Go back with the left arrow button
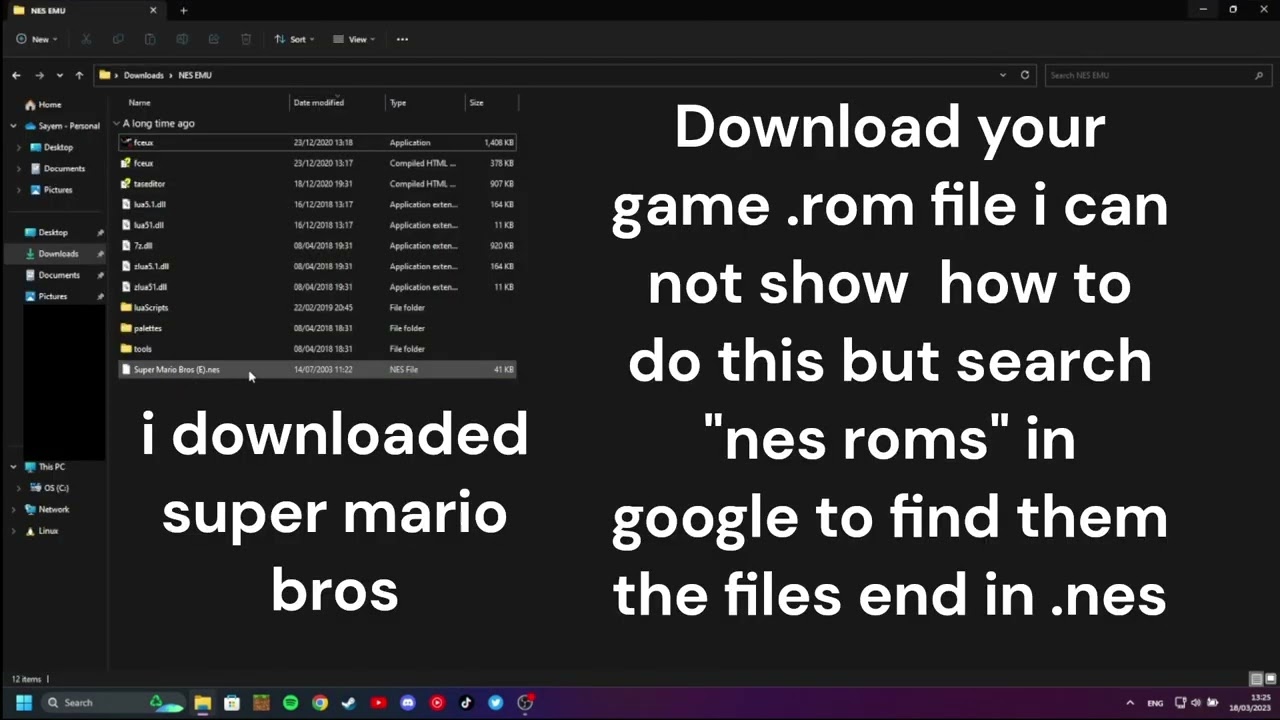 click(16, 75)
